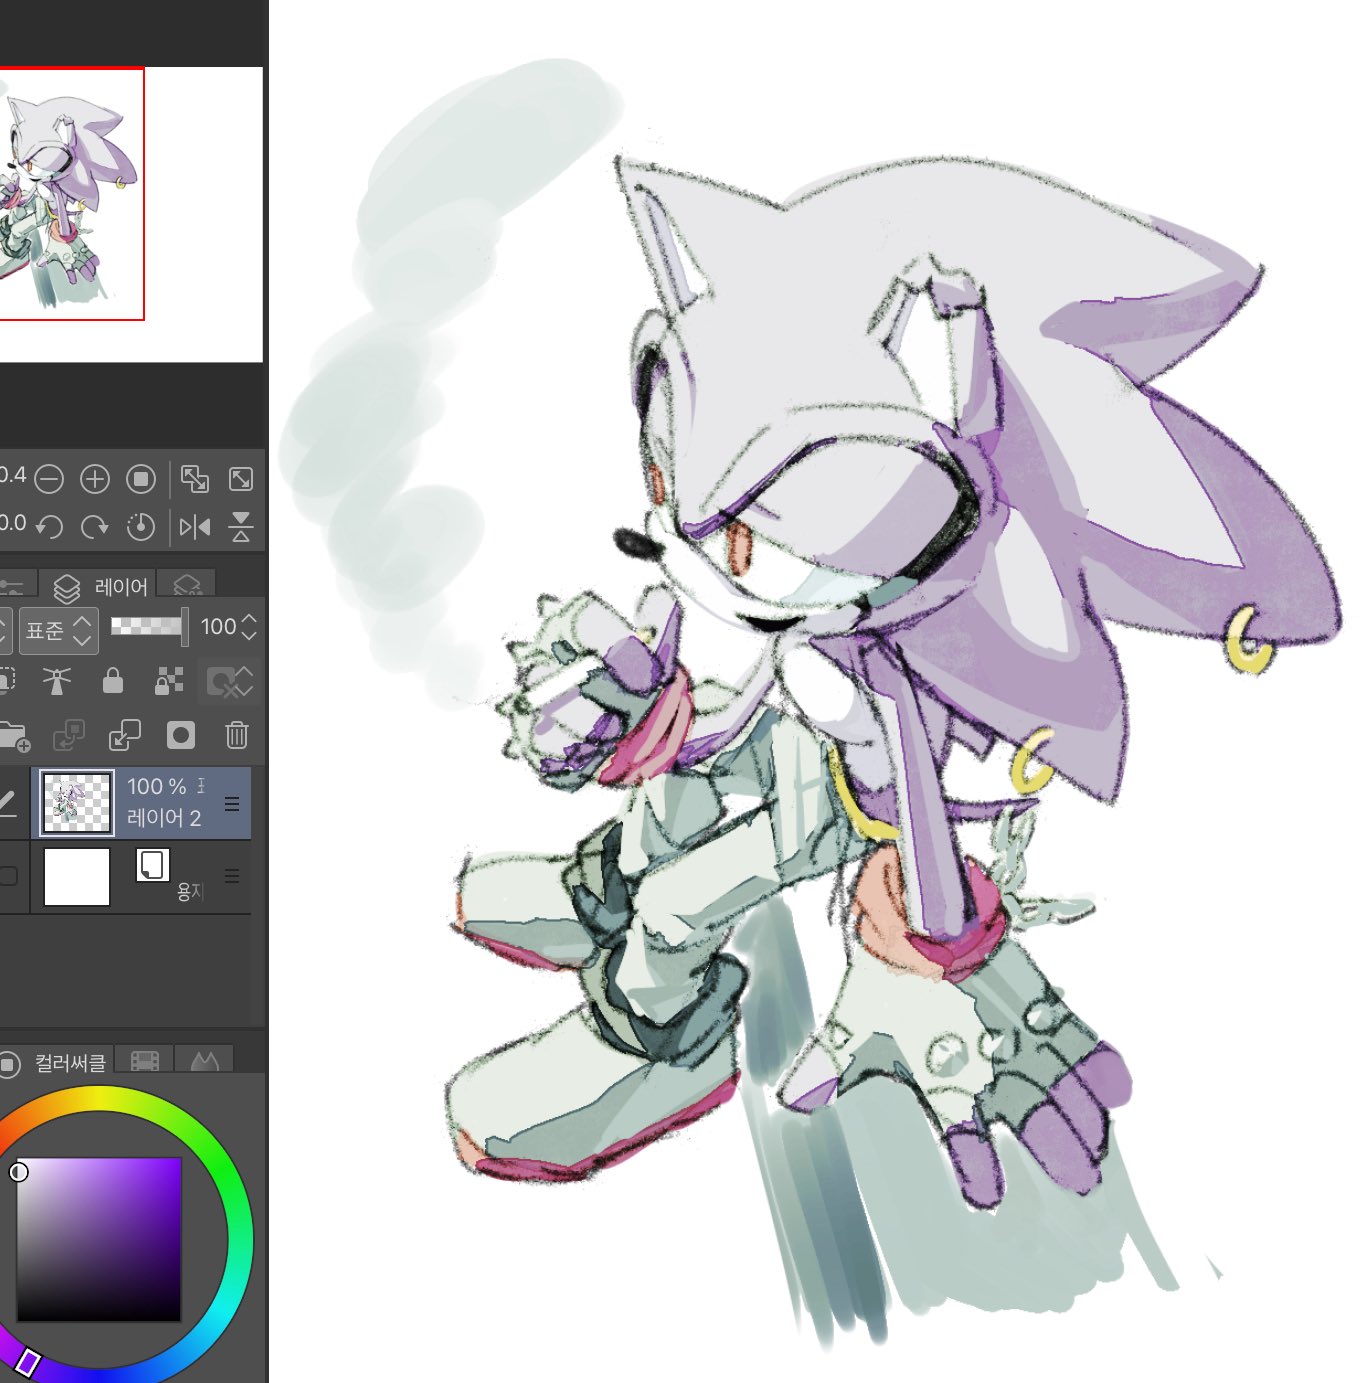Flip canvas vertically in navigator
The height and width of the screenshot is (1383, 1366).
coord(241,526)
